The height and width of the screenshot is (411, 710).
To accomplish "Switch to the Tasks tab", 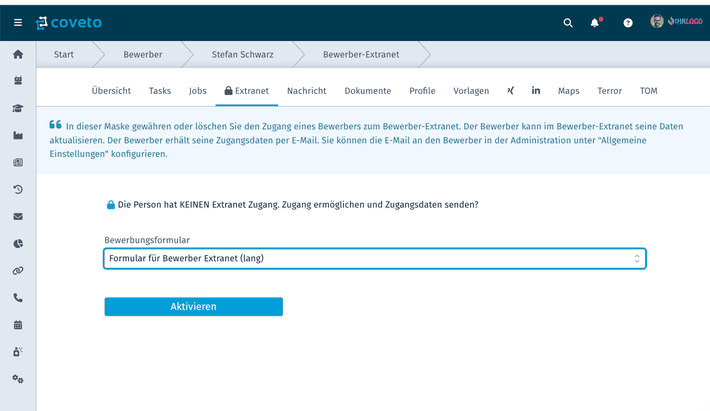I will pos(160,91).
